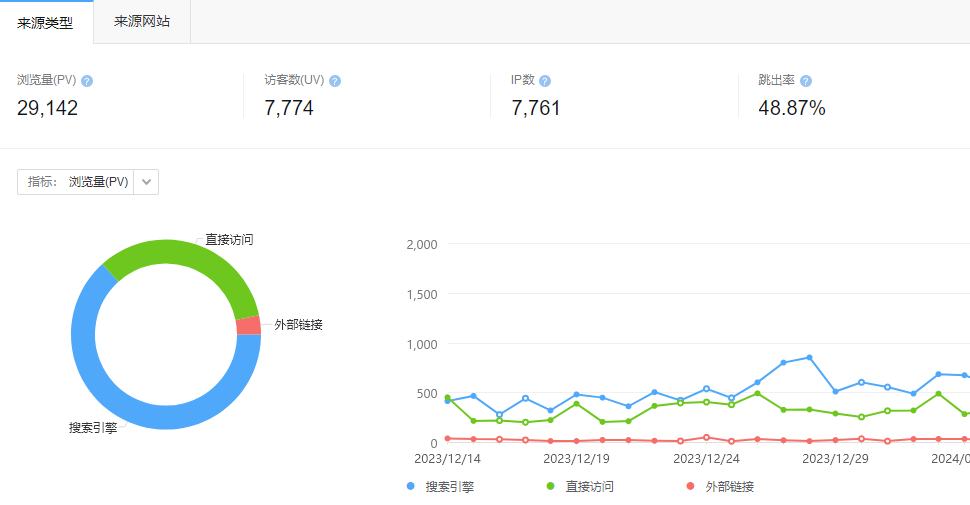Open the 指标 浏览量(PV) dropdown
970x505 pixels.
pyautogui.click(x=88, y=182)
